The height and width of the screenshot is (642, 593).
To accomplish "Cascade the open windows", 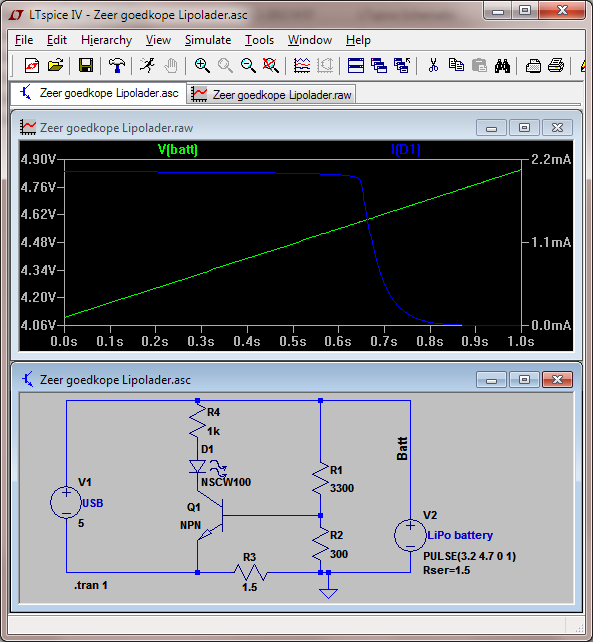I will [x=379, y=66].
